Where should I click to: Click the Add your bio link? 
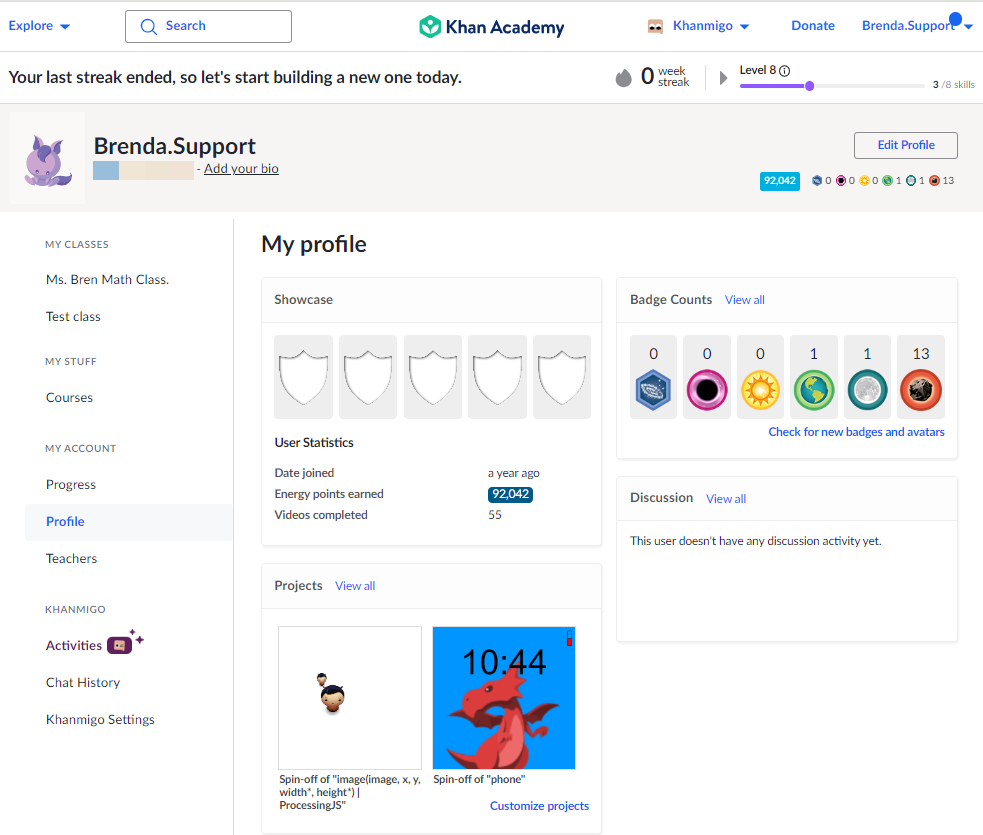point(241,169)
